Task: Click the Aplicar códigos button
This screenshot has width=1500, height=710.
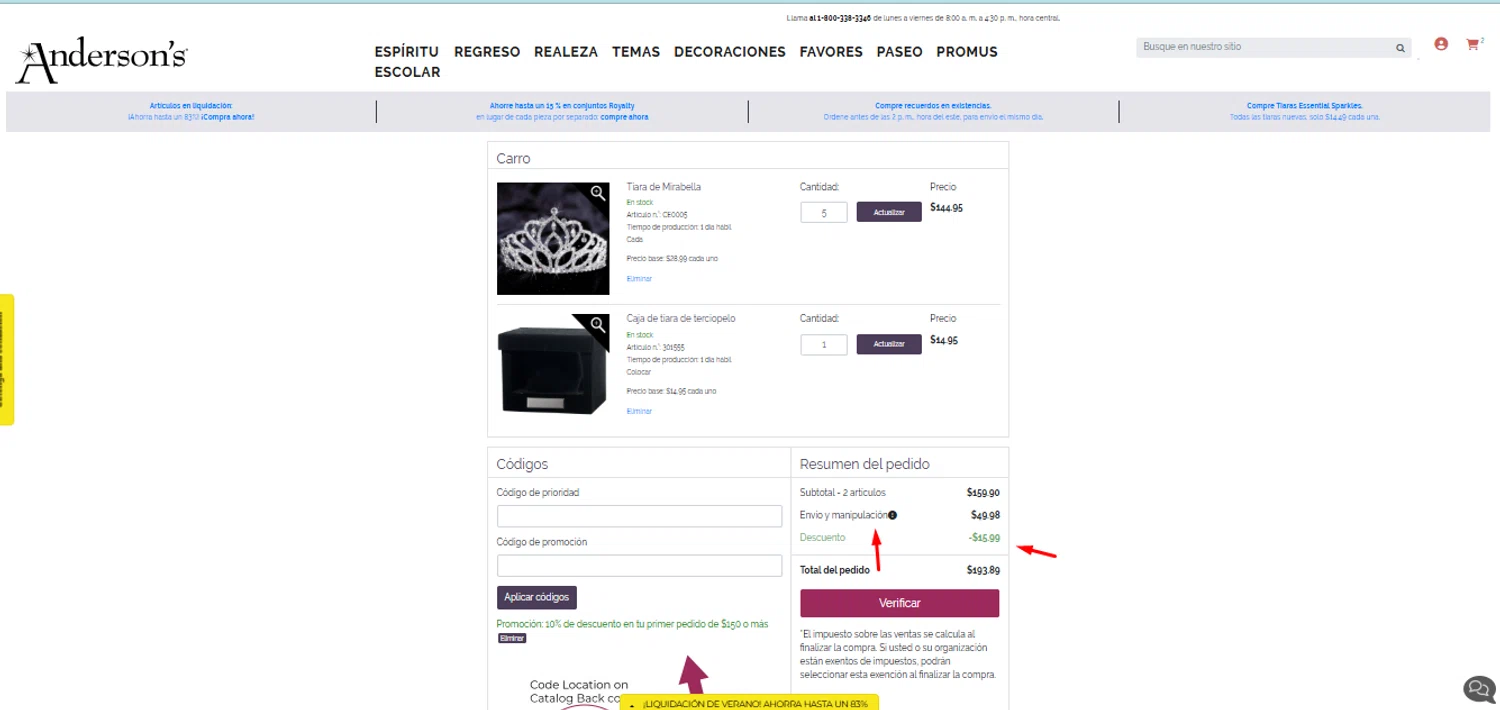Action: (536, 597)
